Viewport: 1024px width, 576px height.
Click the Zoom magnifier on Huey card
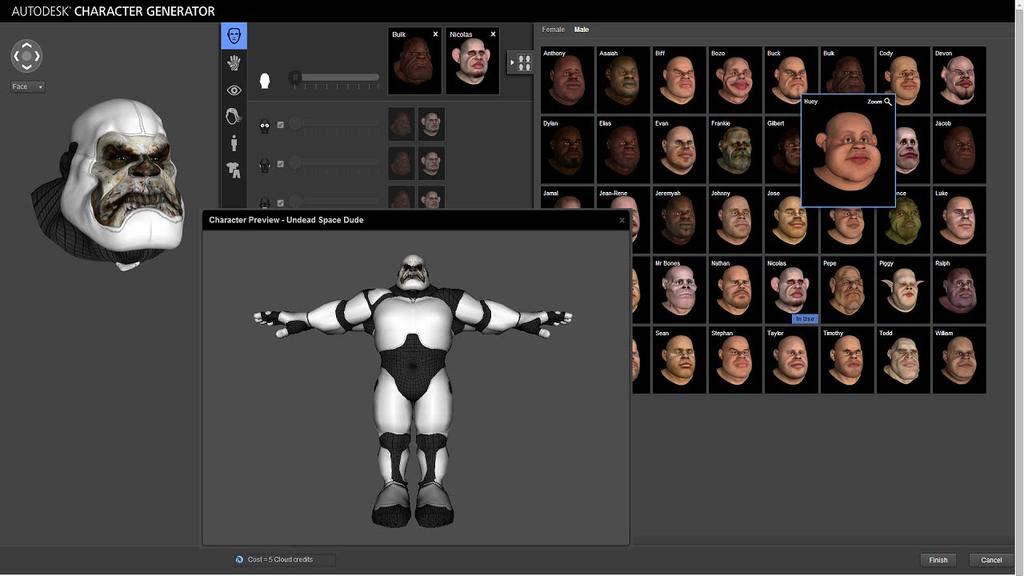point(888,102)
